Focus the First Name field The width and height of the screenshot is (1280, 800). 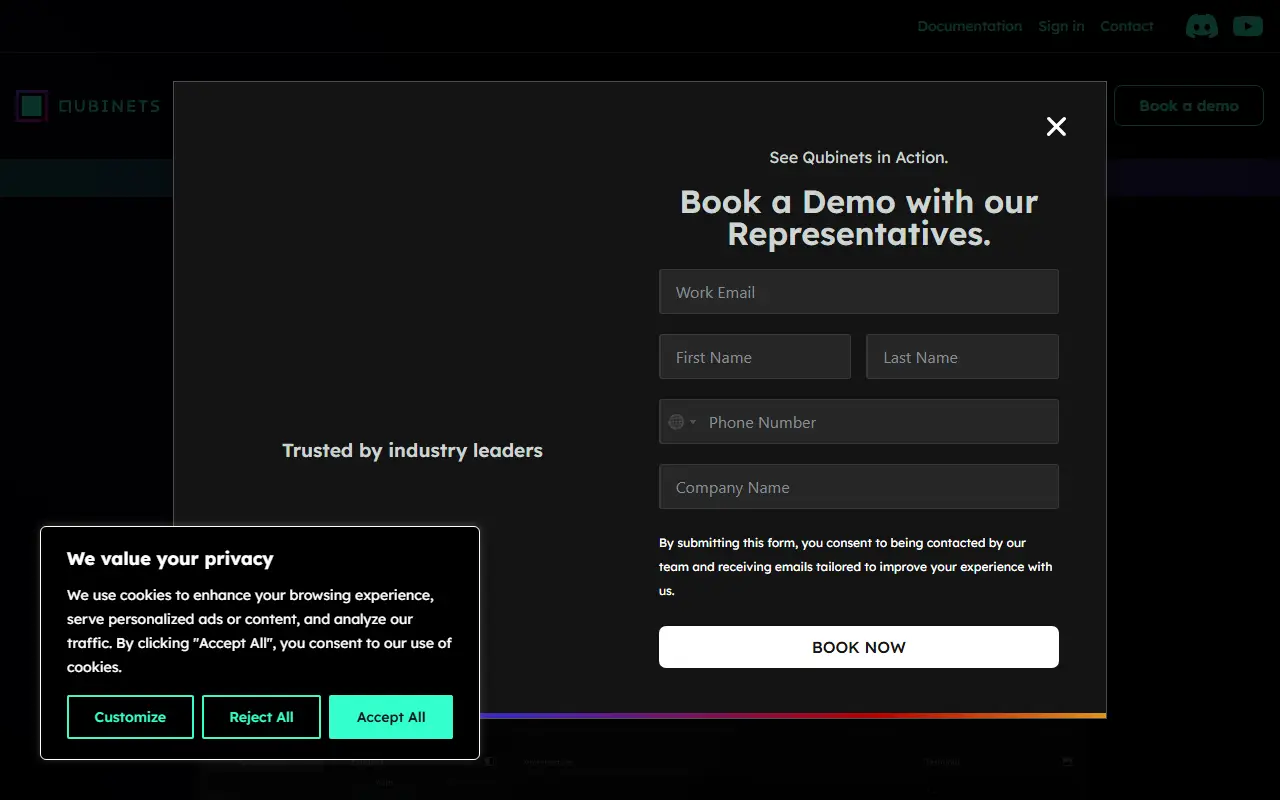pyautogui.click(x=755, y=357)
